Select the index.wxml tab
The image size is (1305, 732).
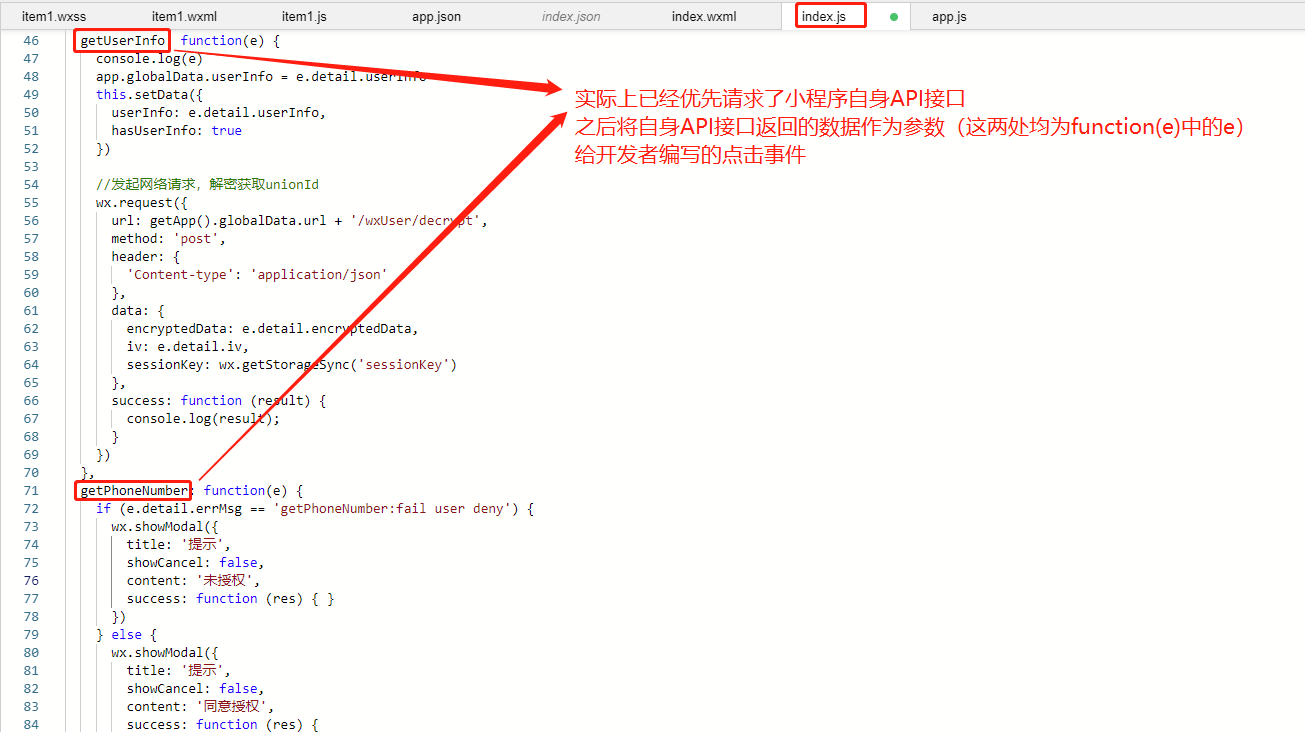click(703, 15)
